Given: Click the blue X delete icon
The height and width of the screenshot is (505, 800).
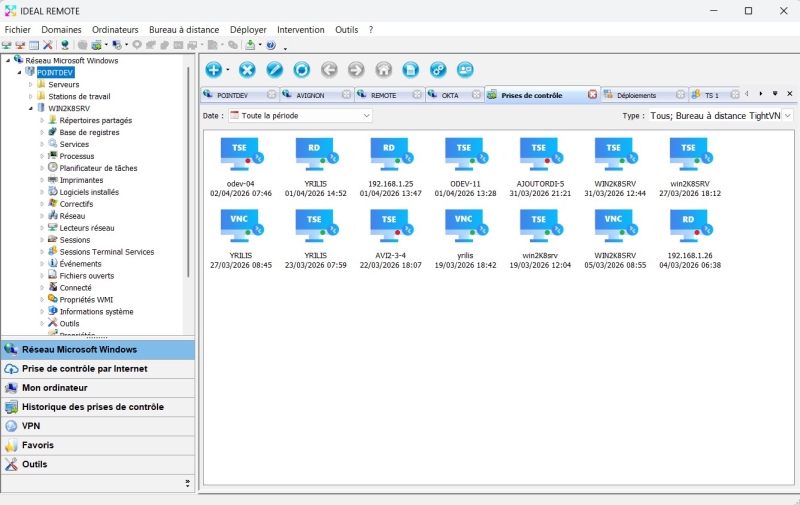Looking at the screenshot, I should coord(247,70).
